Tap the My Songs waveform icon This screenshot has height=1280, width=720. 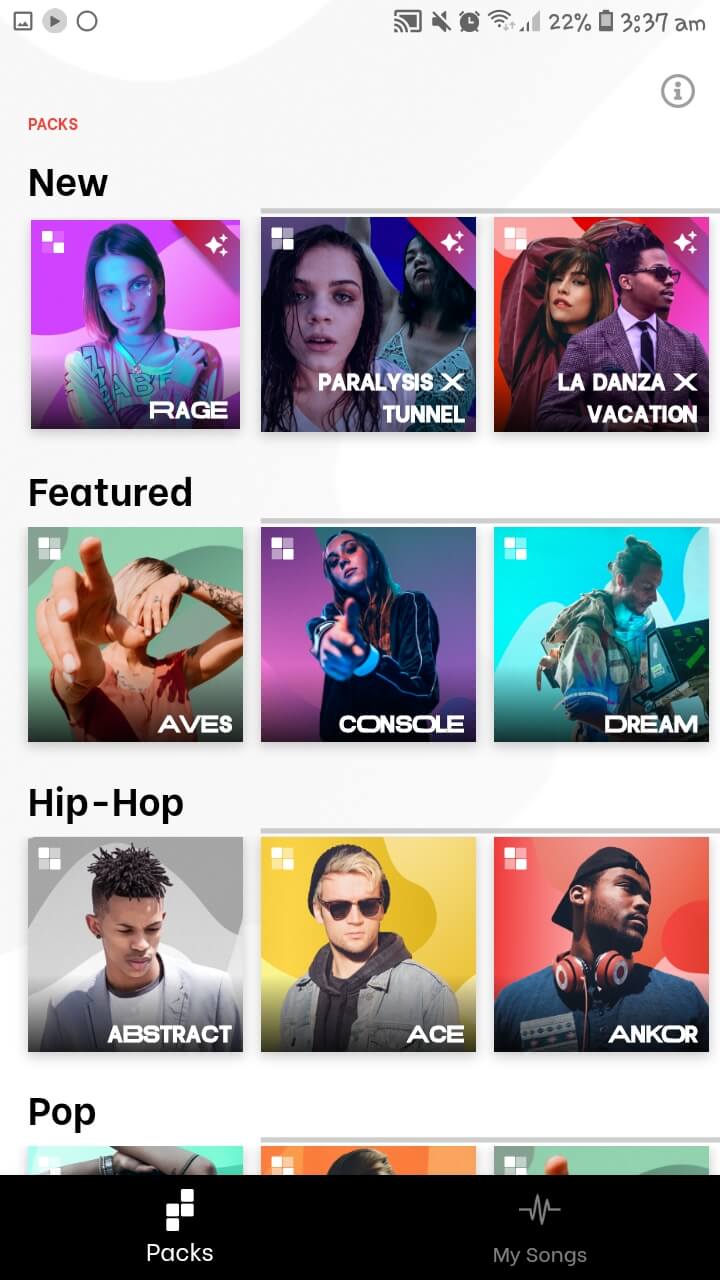click(x=540, y=1212)
